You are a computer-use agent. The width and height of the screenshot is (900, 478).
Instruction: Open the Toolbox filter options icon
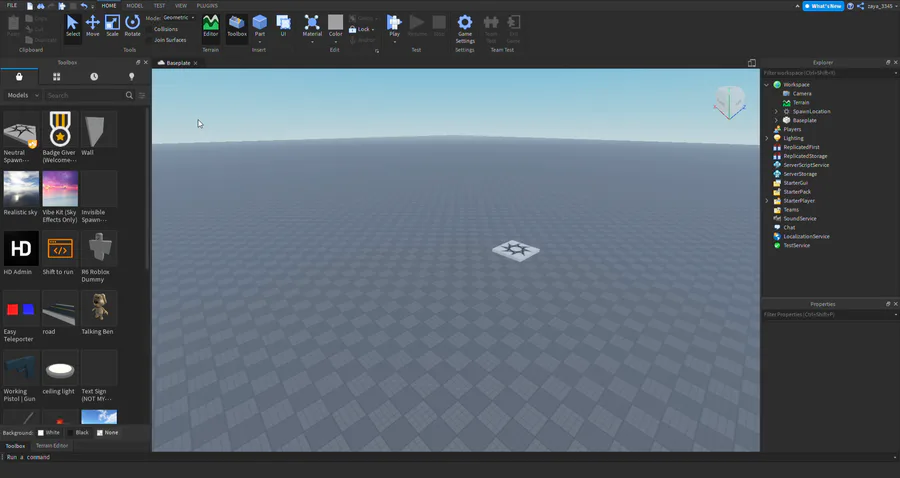click(142, 95)
